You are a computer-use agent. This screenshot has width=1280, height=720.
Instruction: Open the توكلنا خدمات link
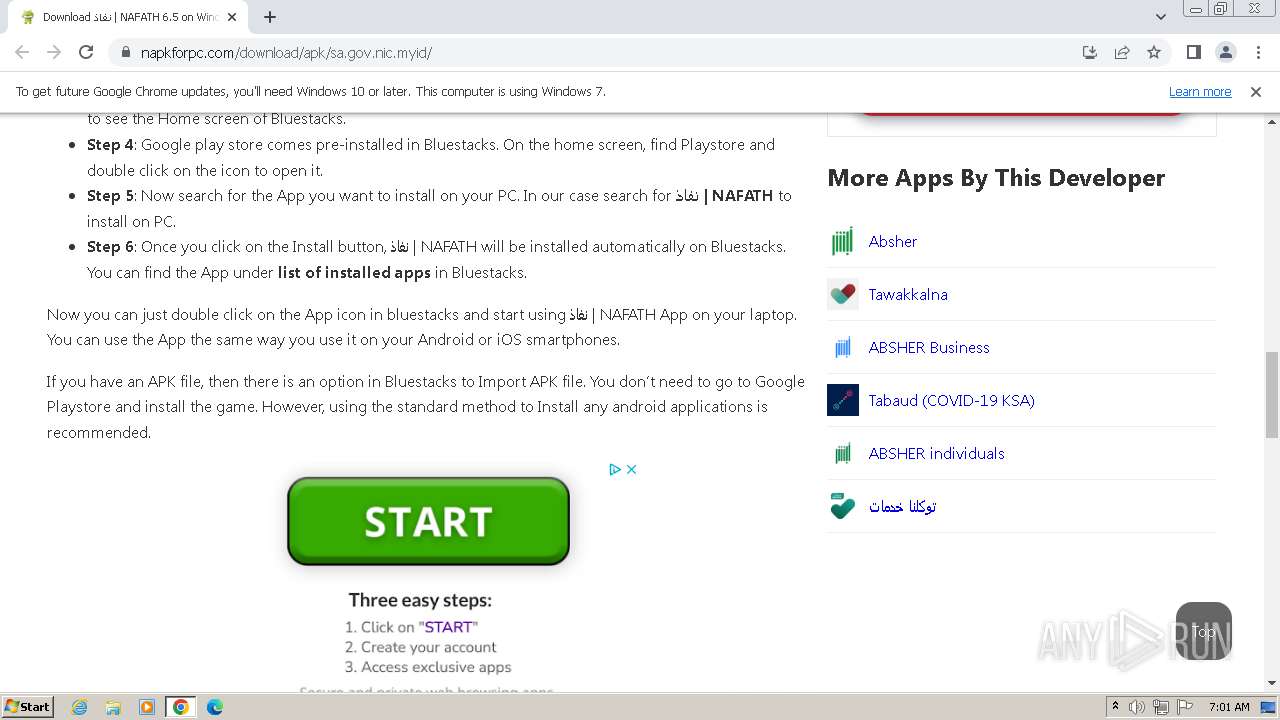902,507
